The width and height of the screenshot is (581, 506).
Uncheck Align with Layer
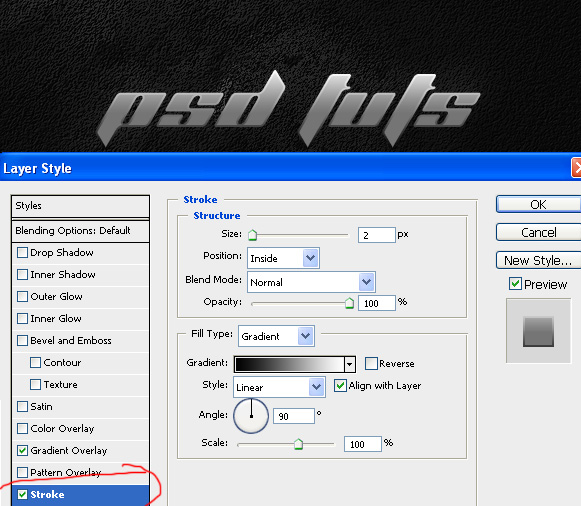point(340,386)
